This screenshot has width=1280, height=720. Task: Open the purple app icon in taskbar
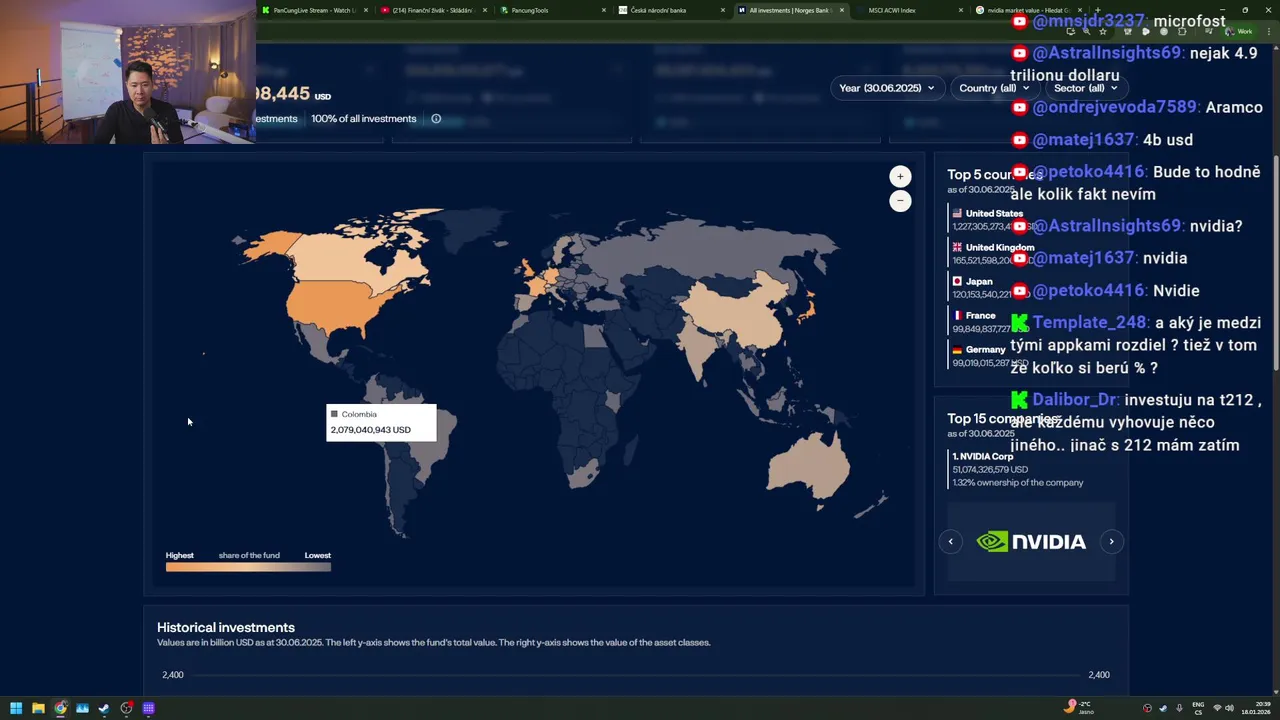pos(148,708)
